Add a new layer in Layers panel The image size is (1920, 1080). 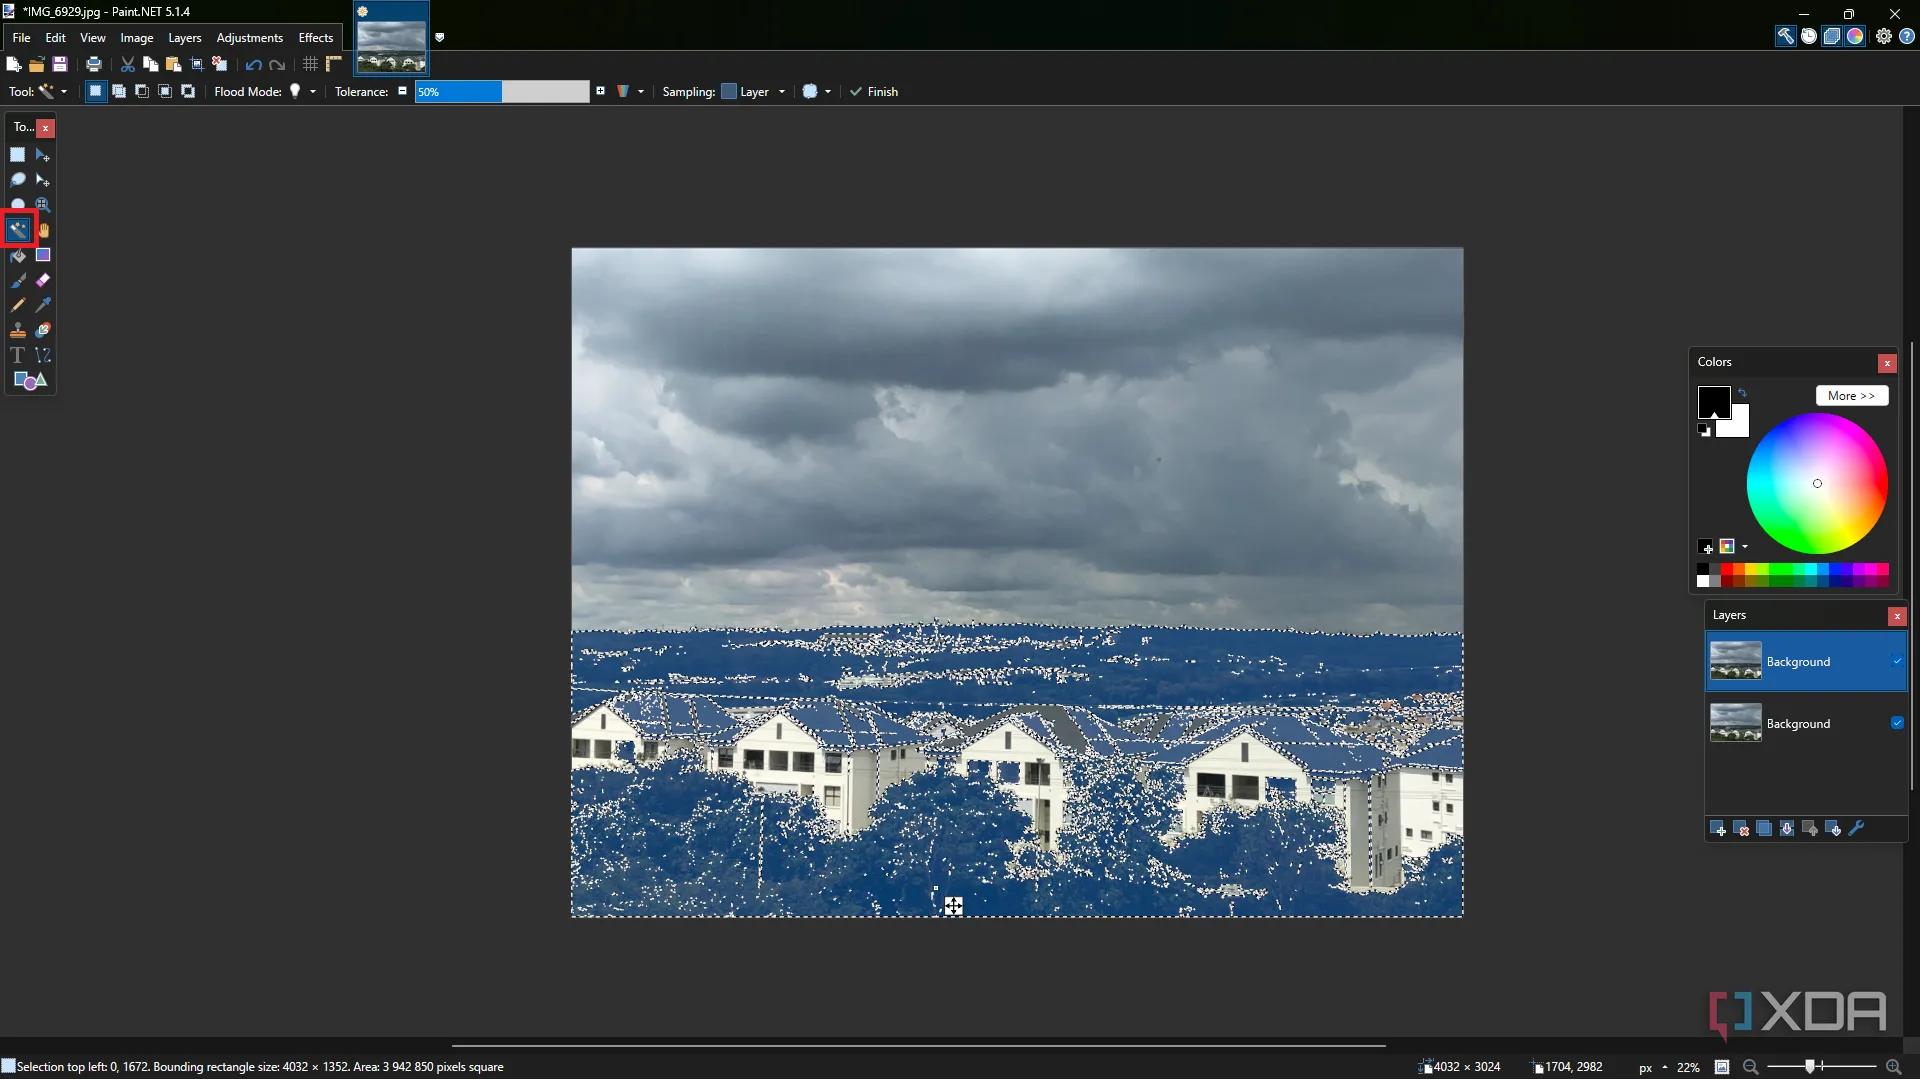[x=1718, y=829]
